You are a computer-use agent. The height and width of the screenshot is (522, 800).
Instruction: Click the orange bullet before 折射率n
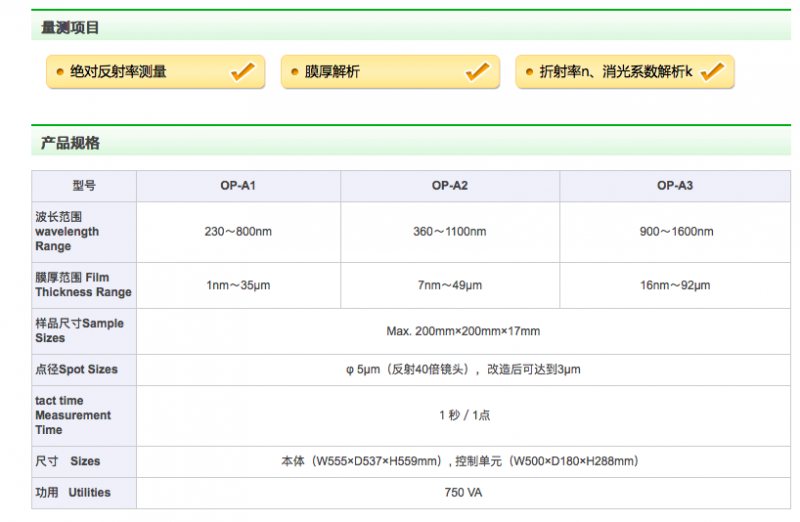(529, 72)
